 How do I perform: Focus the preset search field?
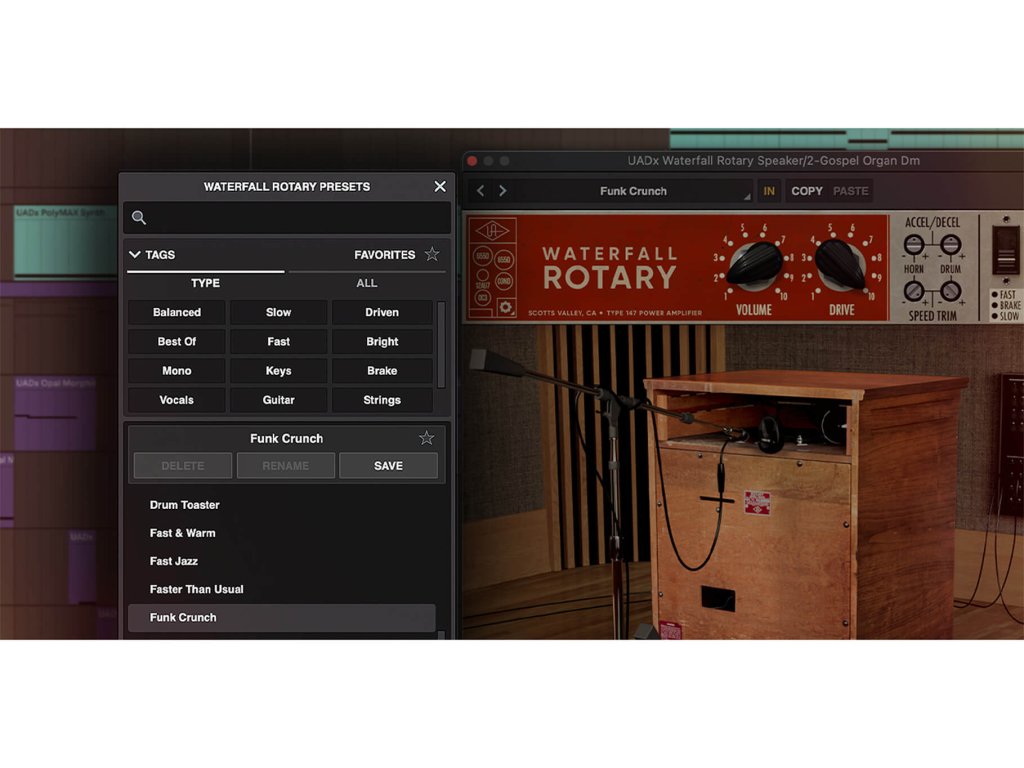point(287,217)
